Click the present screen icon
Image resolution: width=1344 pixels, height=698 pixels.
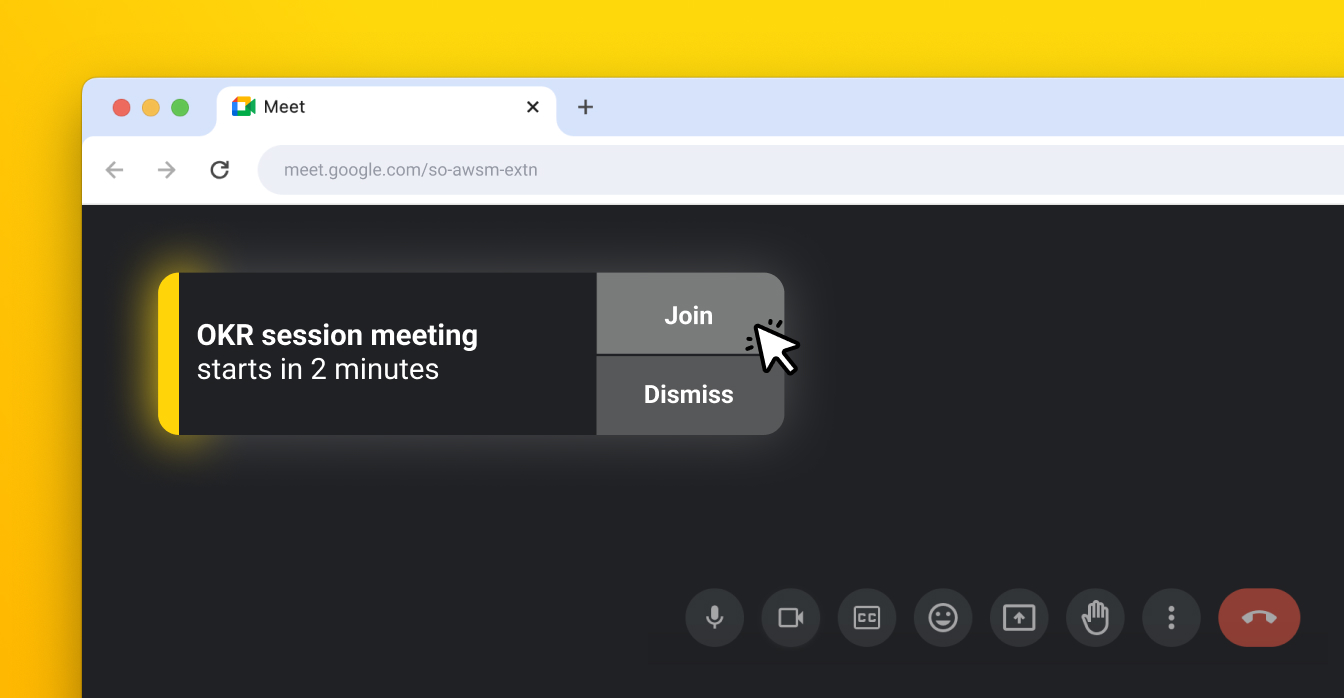pyautogui.click(x=1019, y=617)
